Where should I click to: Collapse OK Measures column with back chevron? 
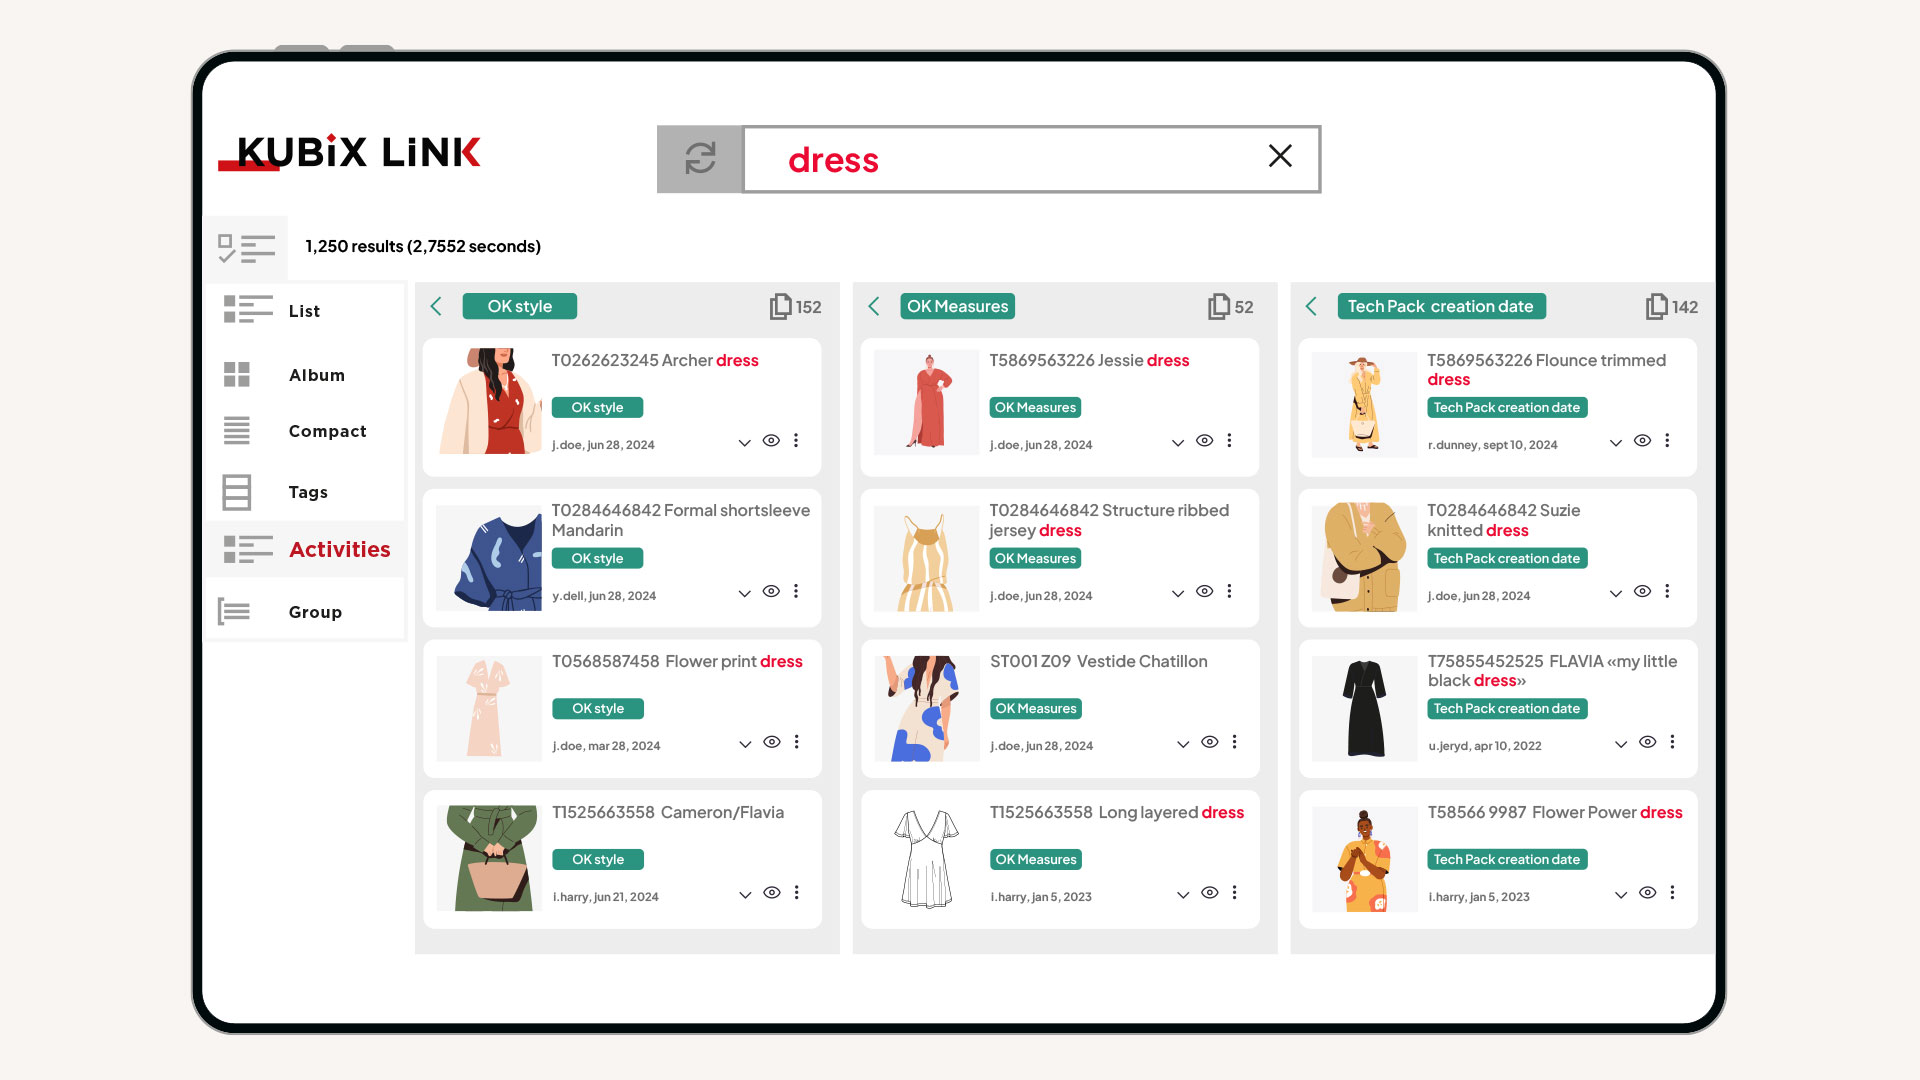873,306
